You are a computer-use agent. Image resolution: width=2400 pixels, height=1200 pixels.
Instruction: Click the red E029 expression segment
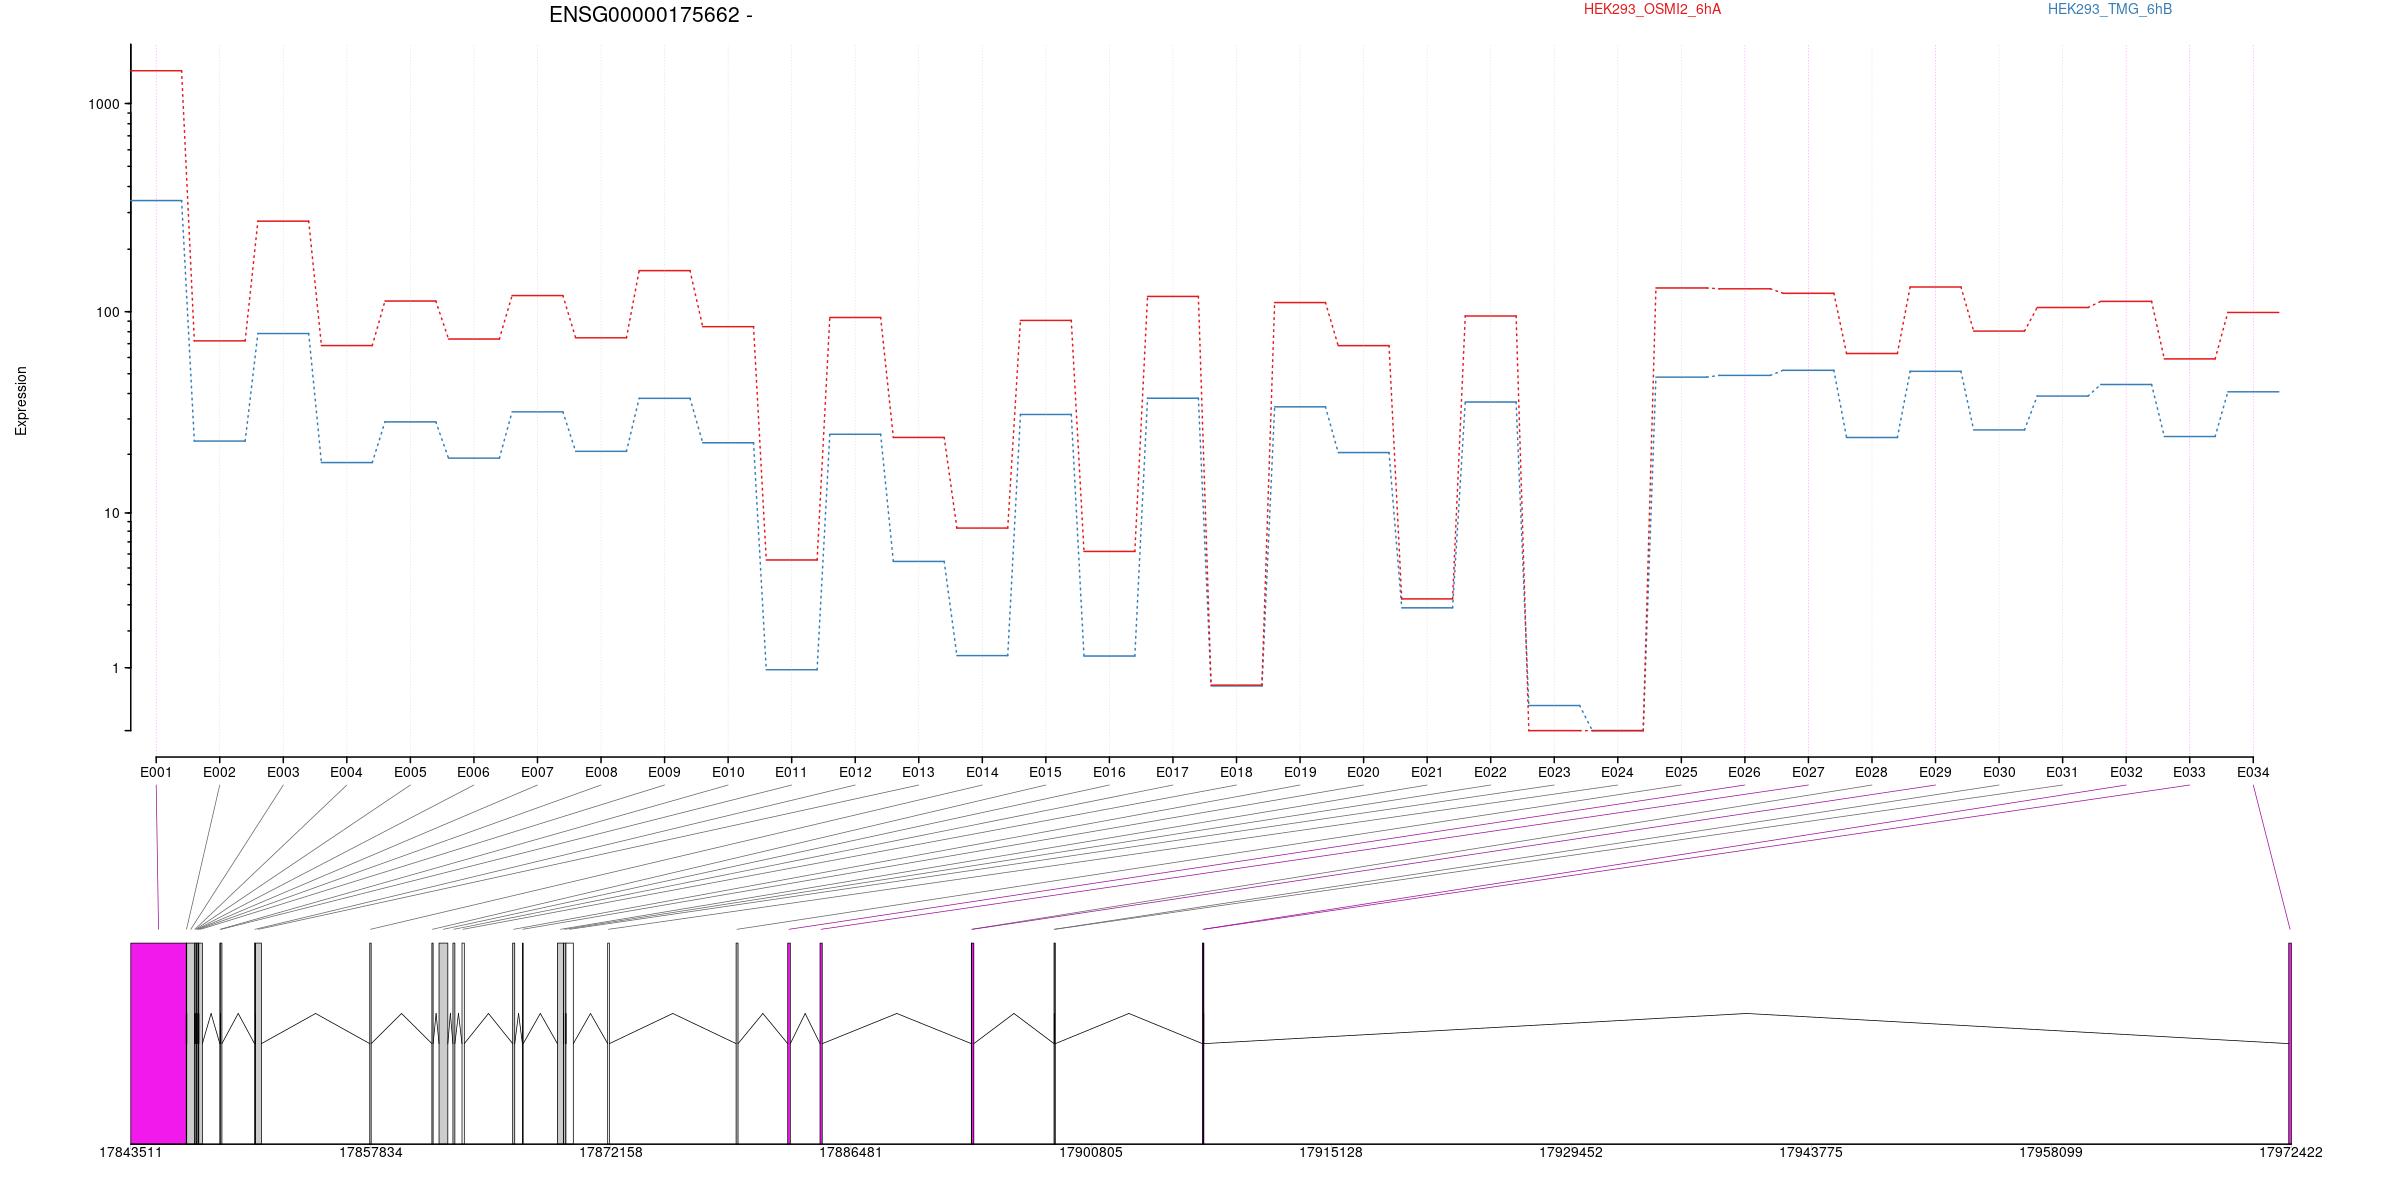(x=1935, y=287)
